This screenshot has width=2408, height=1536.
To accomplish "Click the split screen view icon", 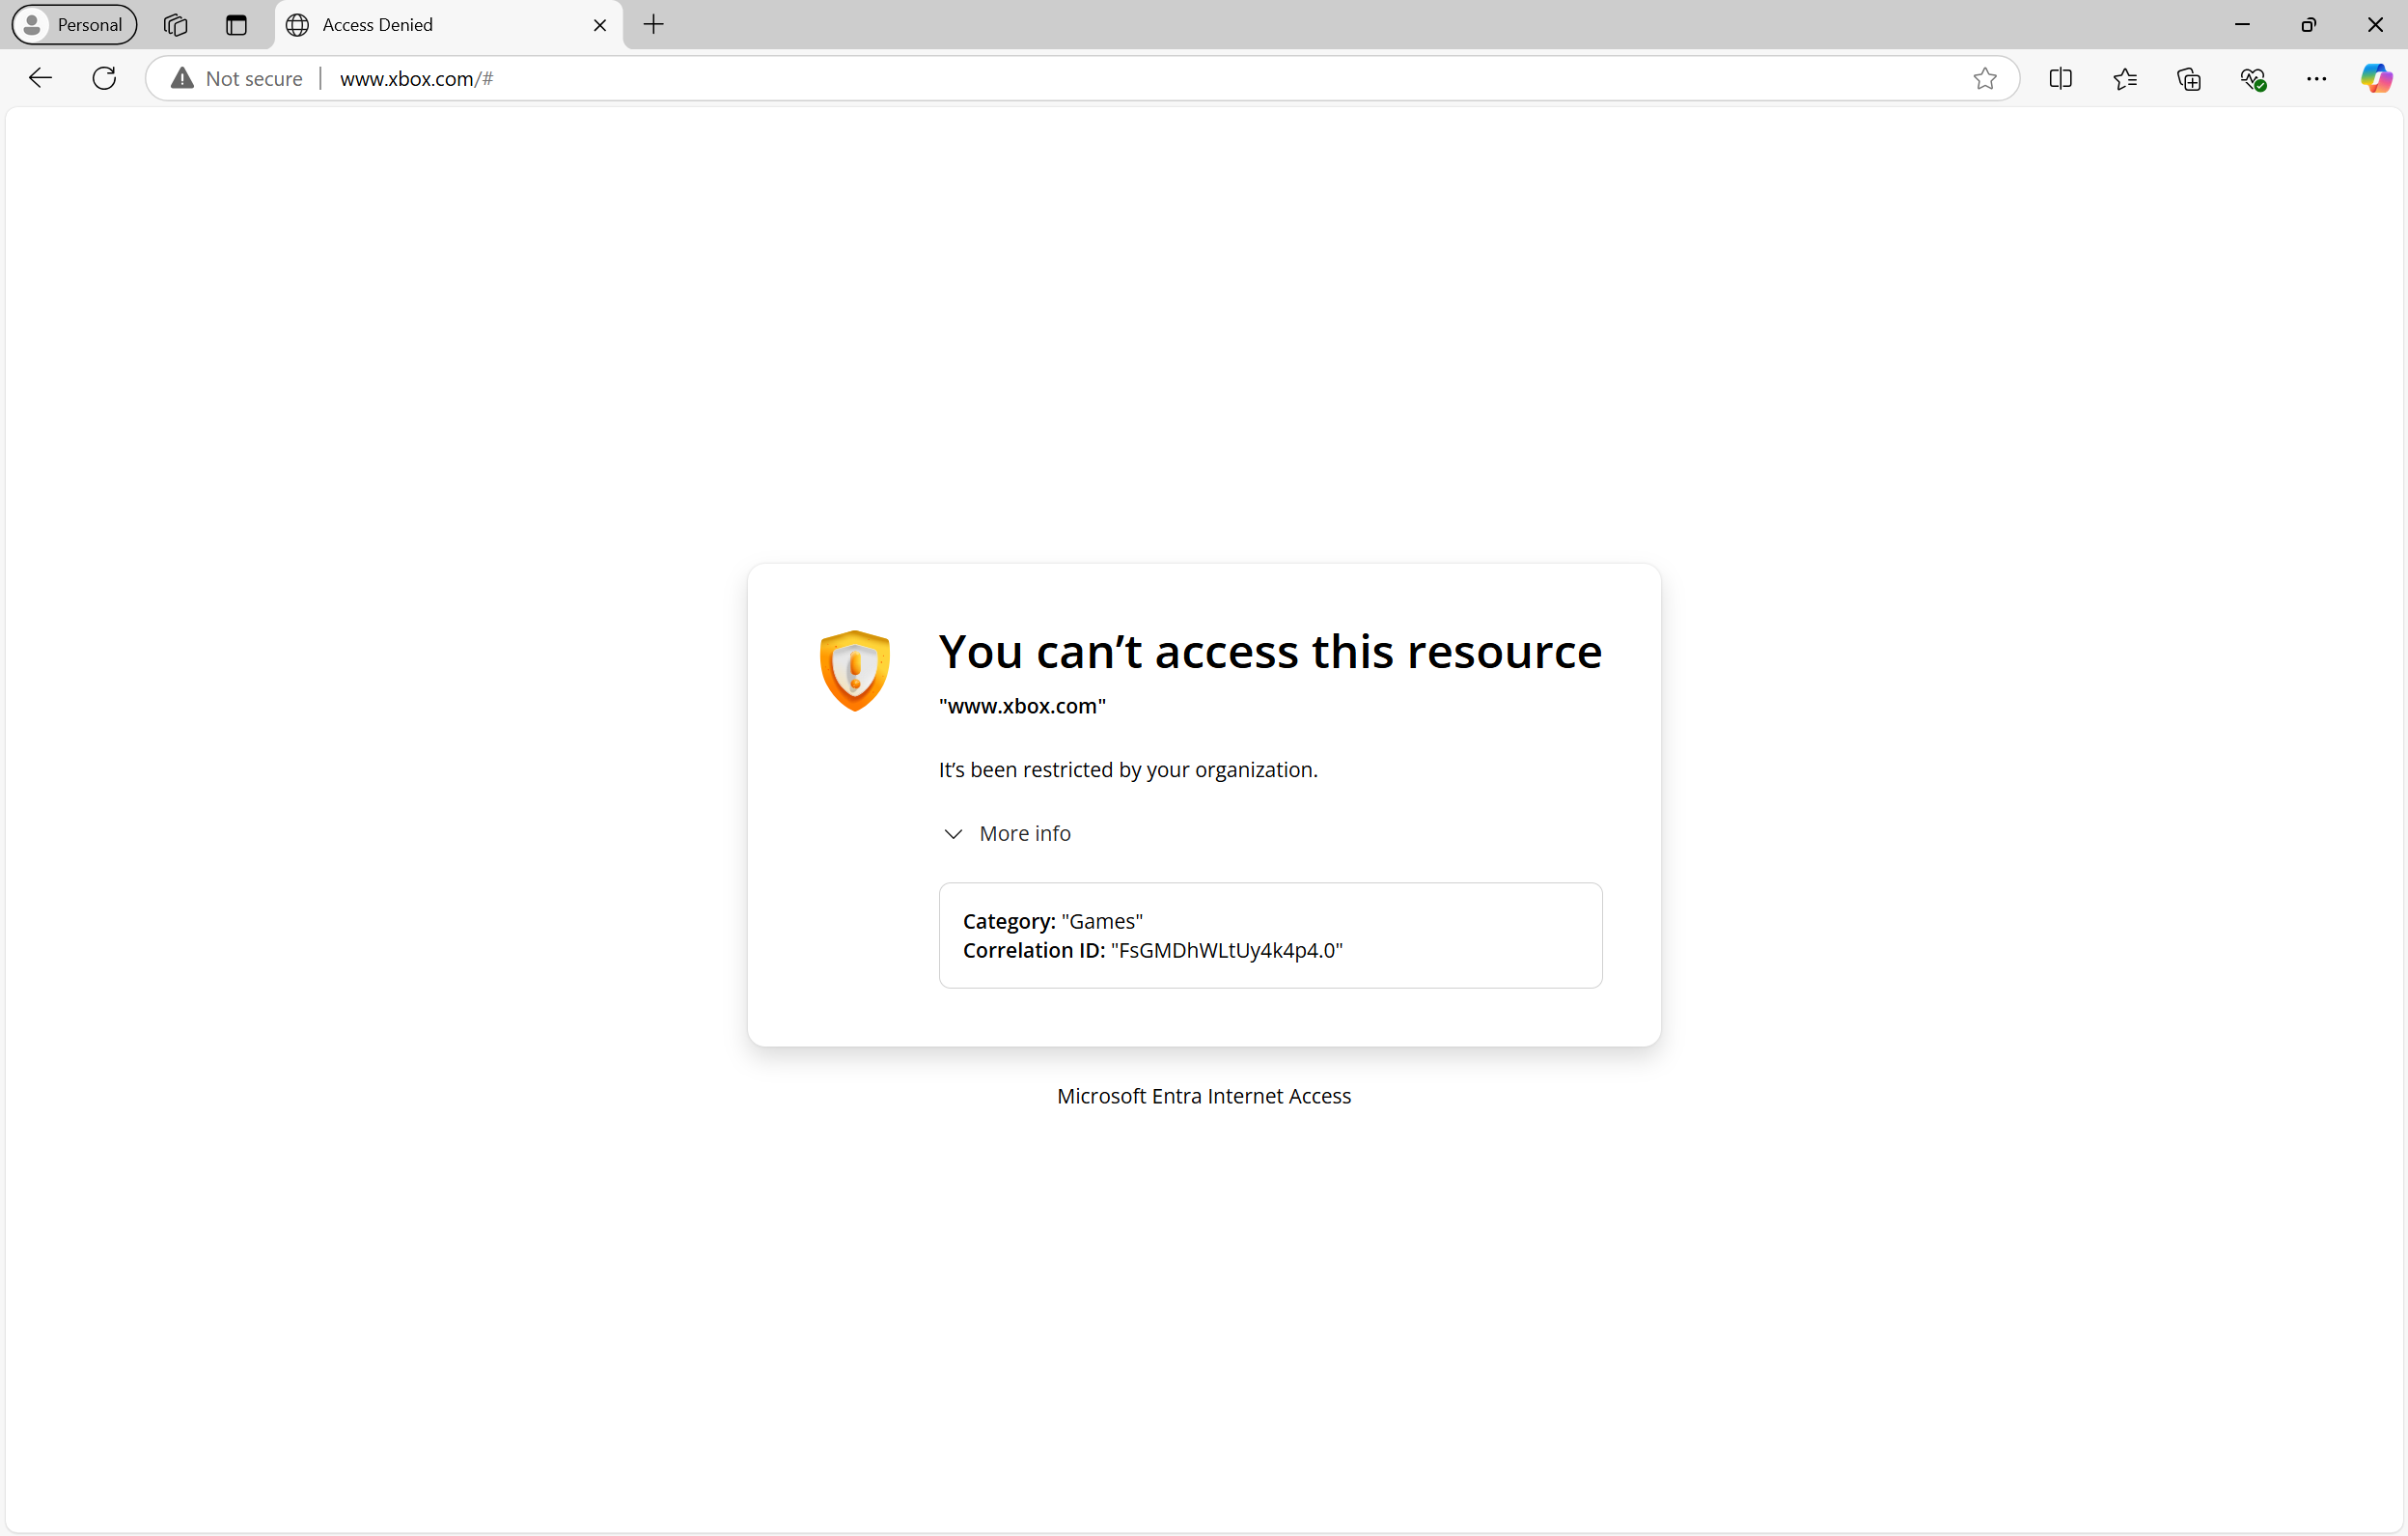I will point(2061,79).
